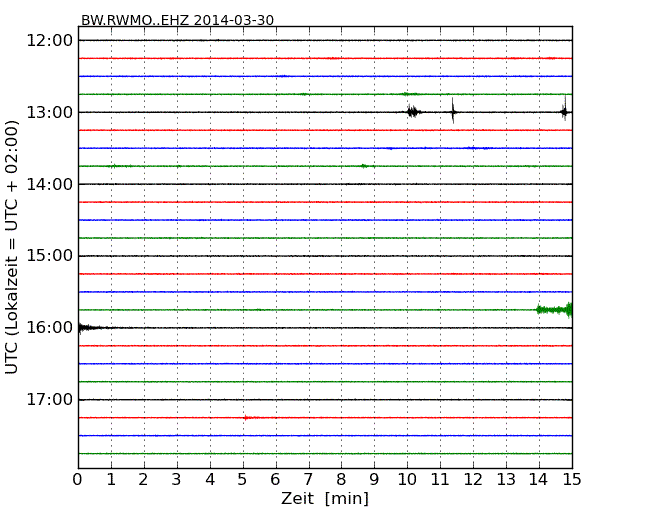The image size is (650, 520).
Task: Click the green blip at minute 10 above 13:00
Action: (x=410, y=94)
